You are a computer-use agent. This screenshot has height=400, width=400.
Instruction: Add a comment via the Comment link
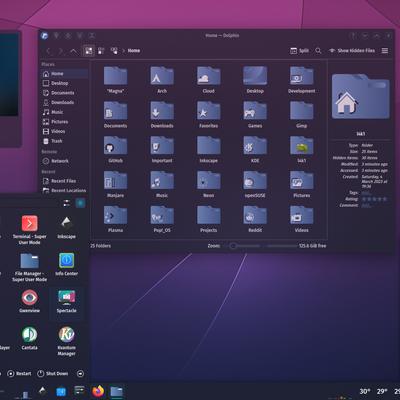(x=366, y=205)
